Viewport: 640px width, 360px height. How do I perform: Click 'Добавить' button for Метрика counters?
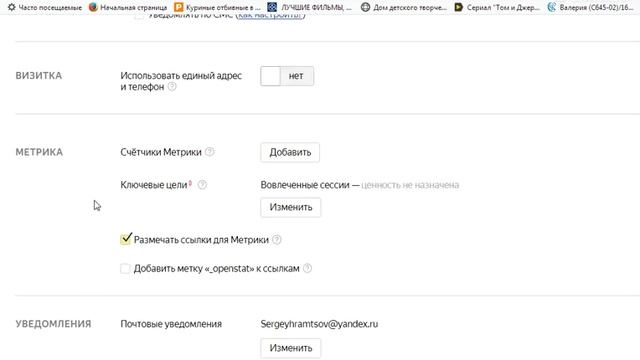tap(290, 152)
